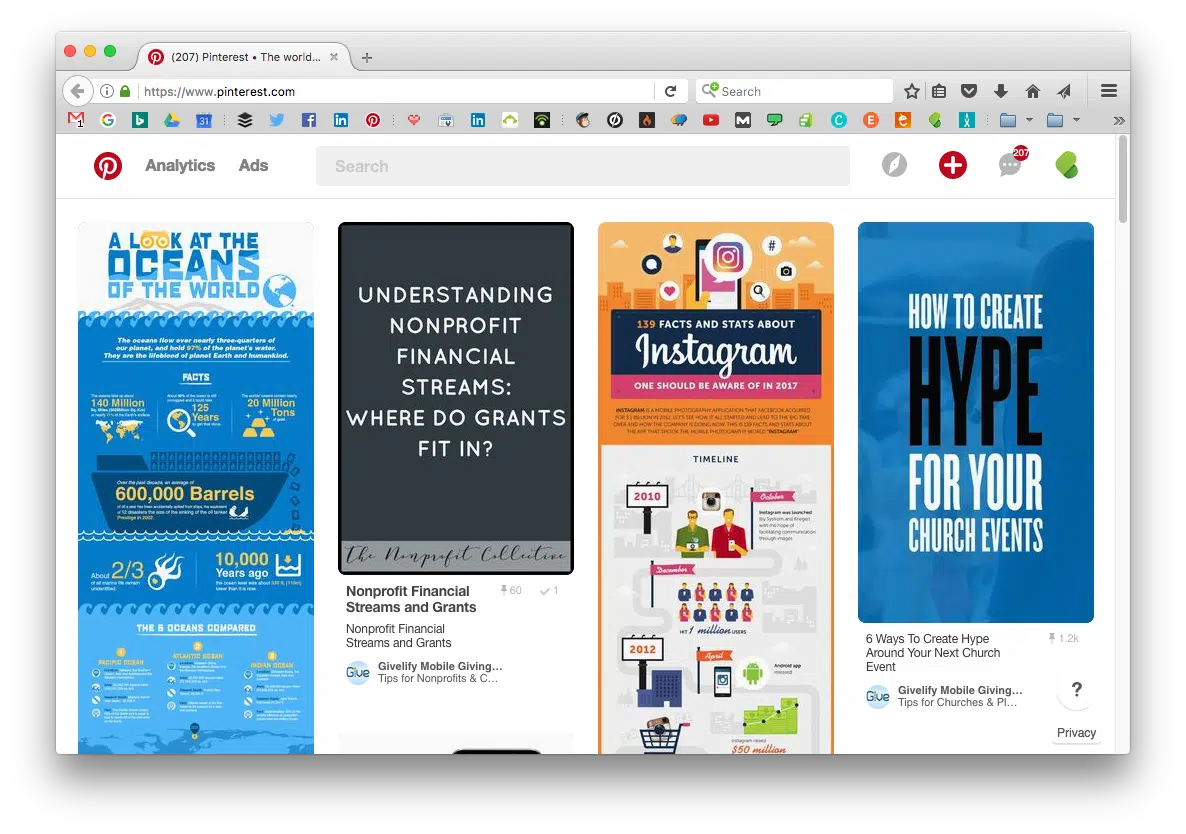Viewport: 1186px width, 834px height.
Task: Open the Twitter bookmark
Action: (277, 119)
